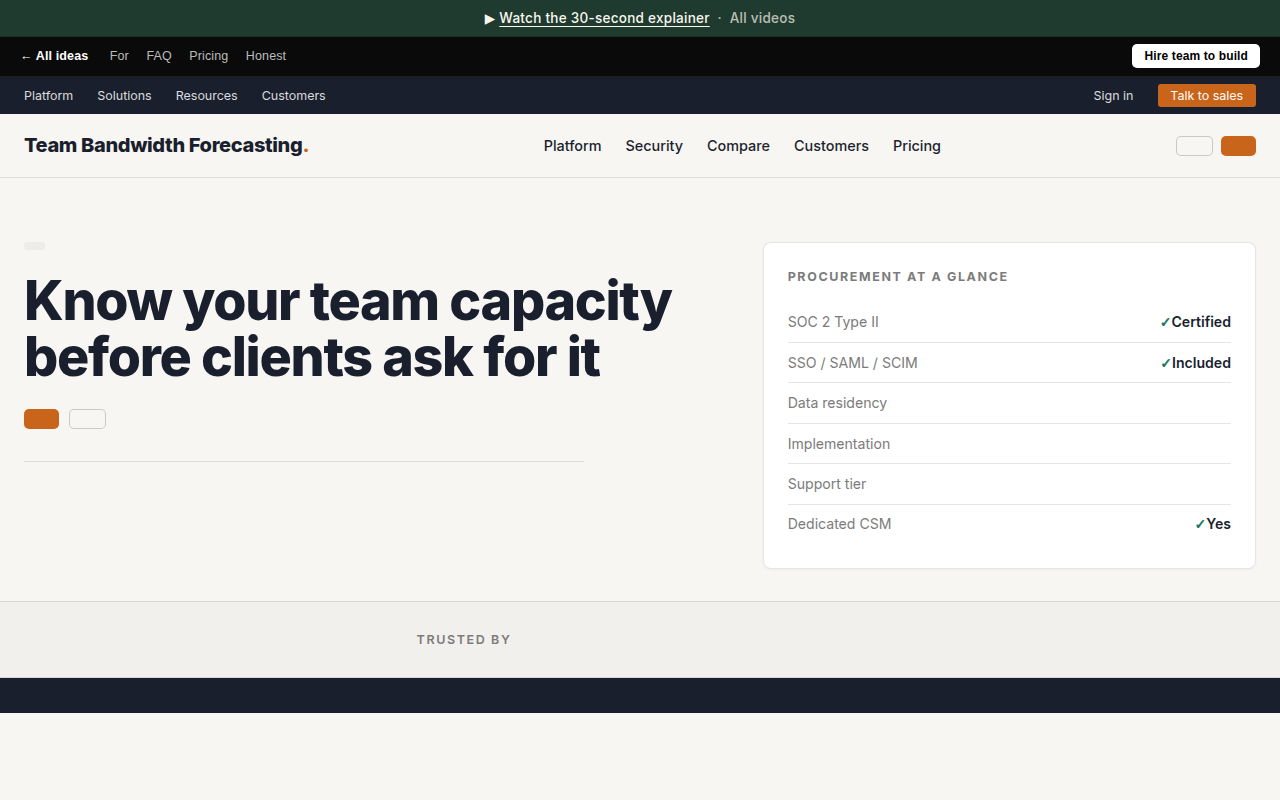Click the blank white button in main header
Viewport: 1280px width, 800px height.
(x=1194, y=146)
